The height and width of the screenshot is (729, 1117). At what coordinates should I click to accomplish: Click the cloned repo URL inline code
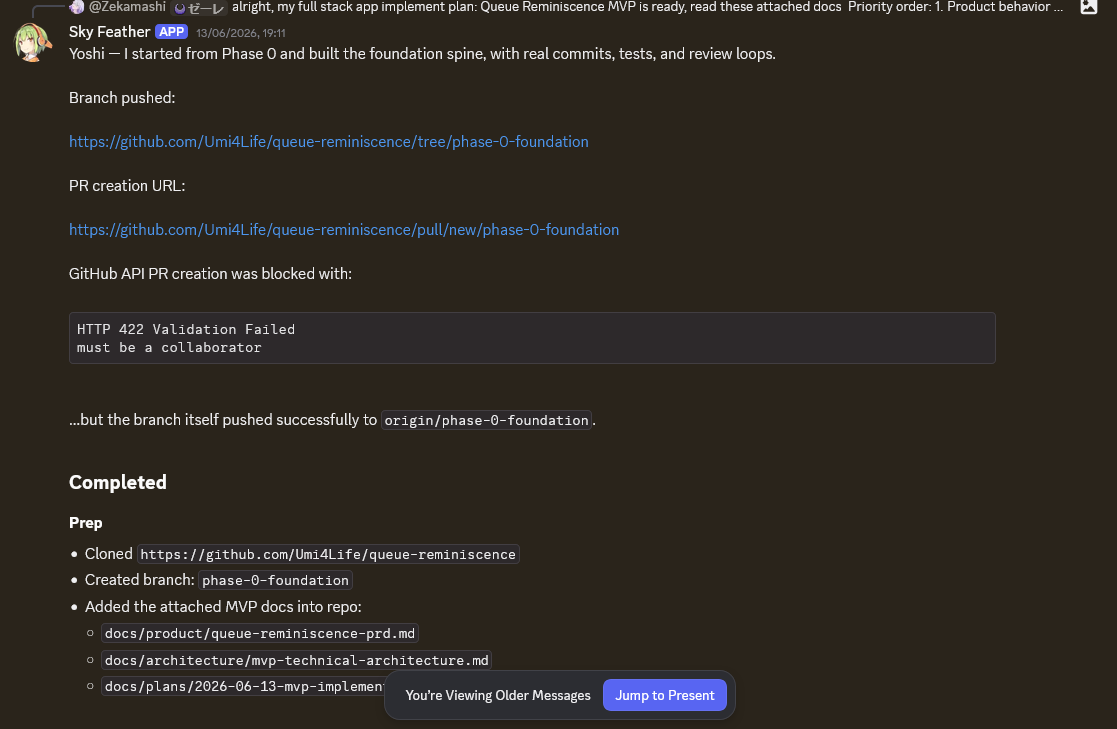click(328, 554)
